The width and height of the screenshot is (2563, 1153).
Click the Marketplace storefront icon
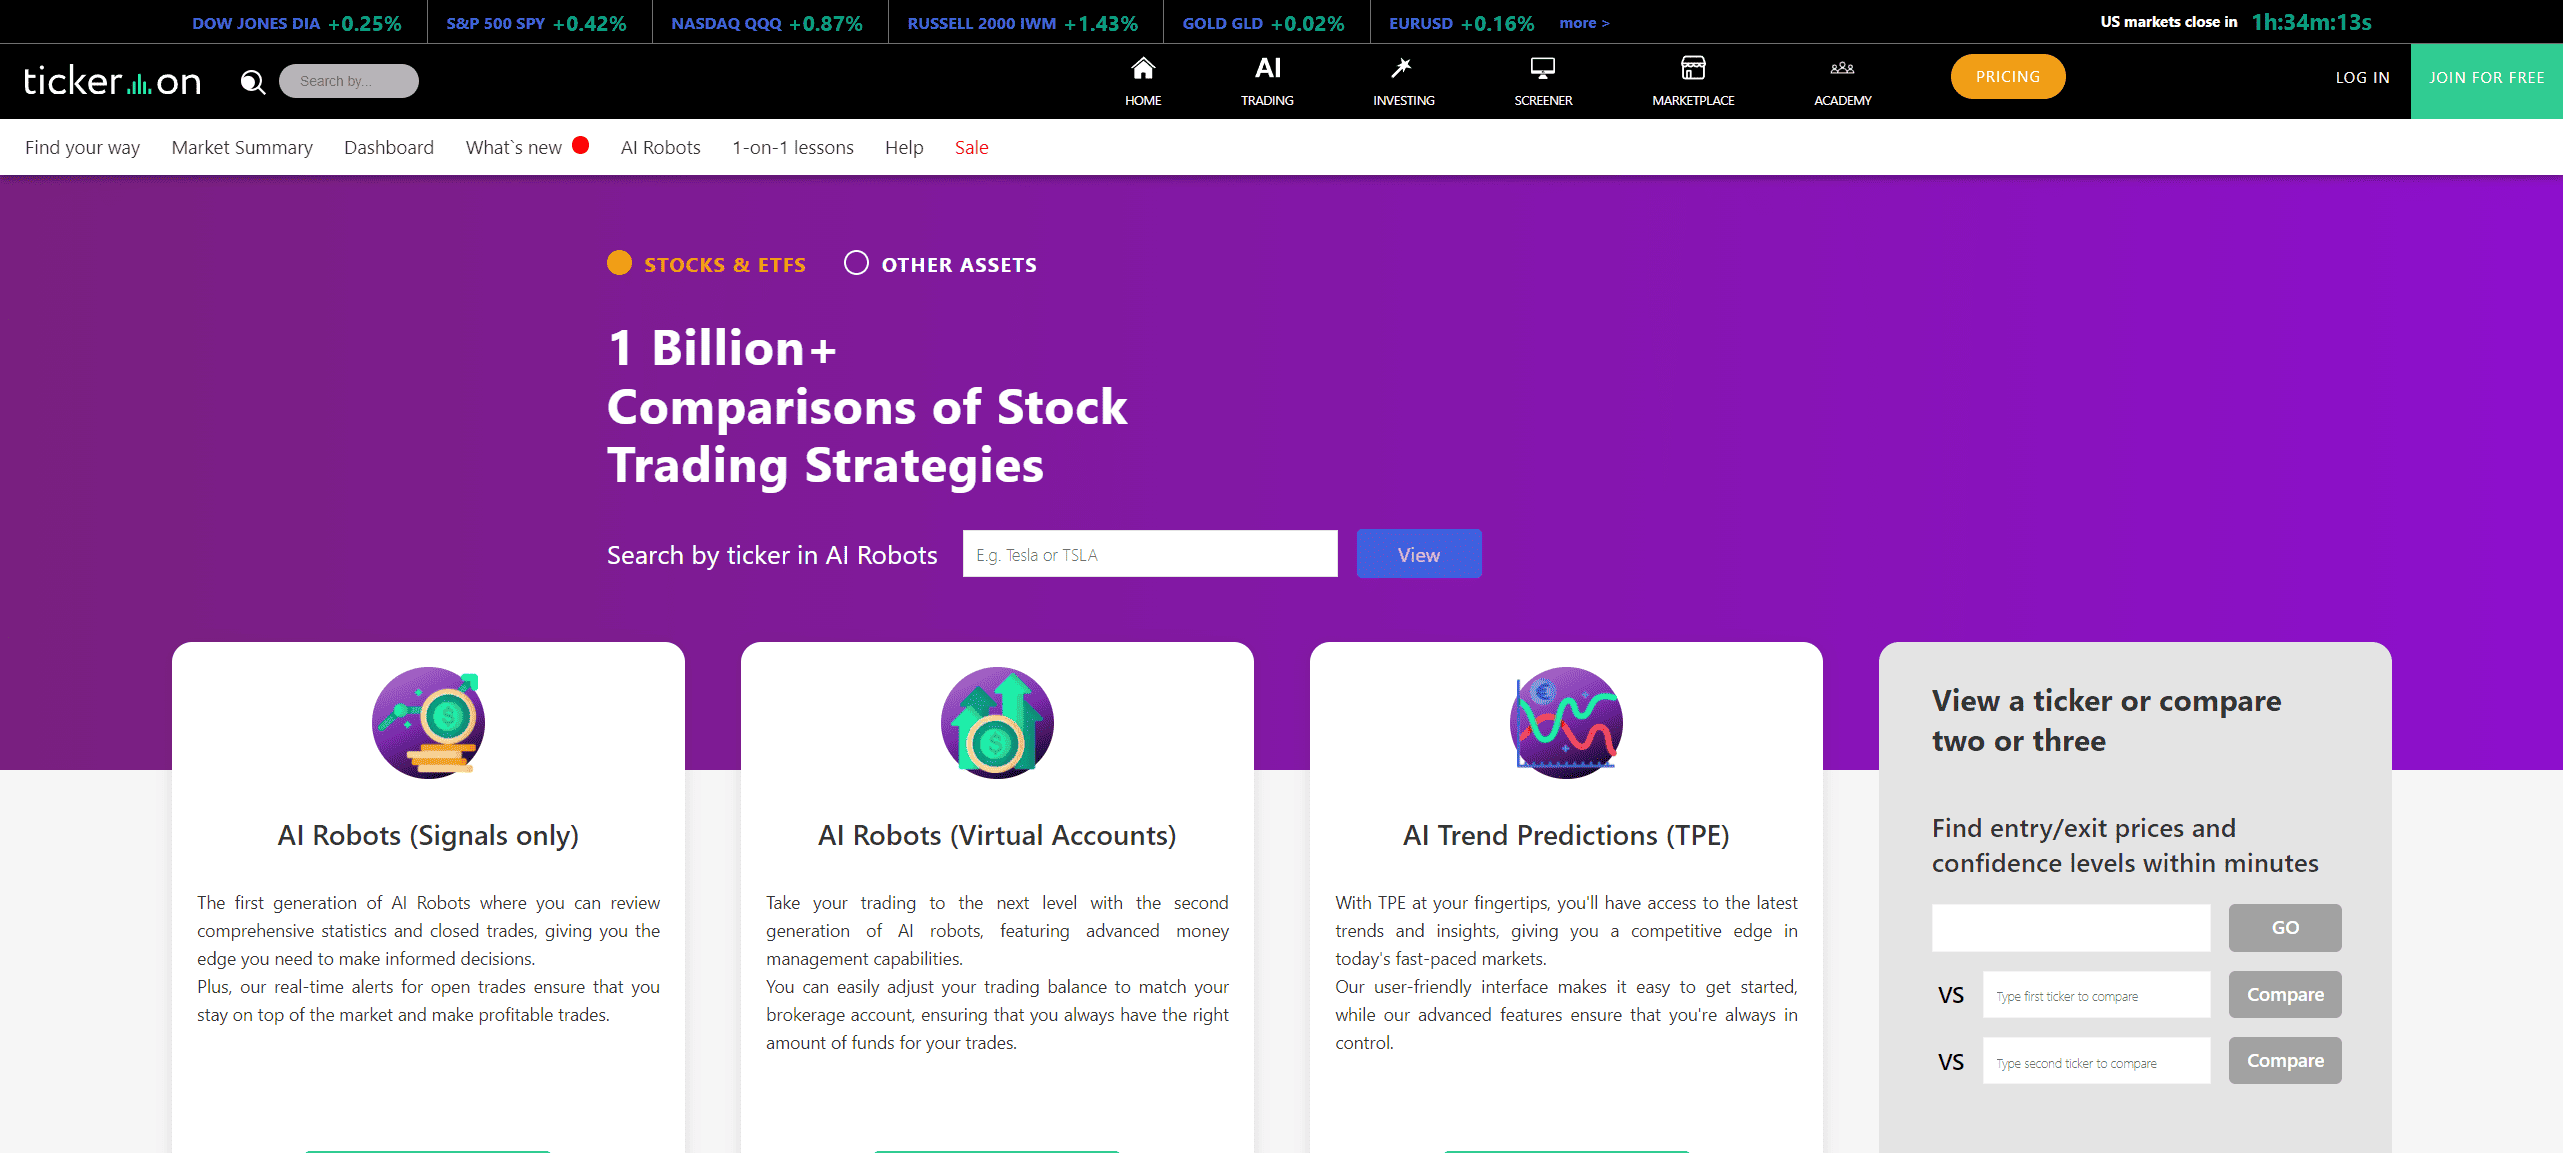click(1693, 69)
